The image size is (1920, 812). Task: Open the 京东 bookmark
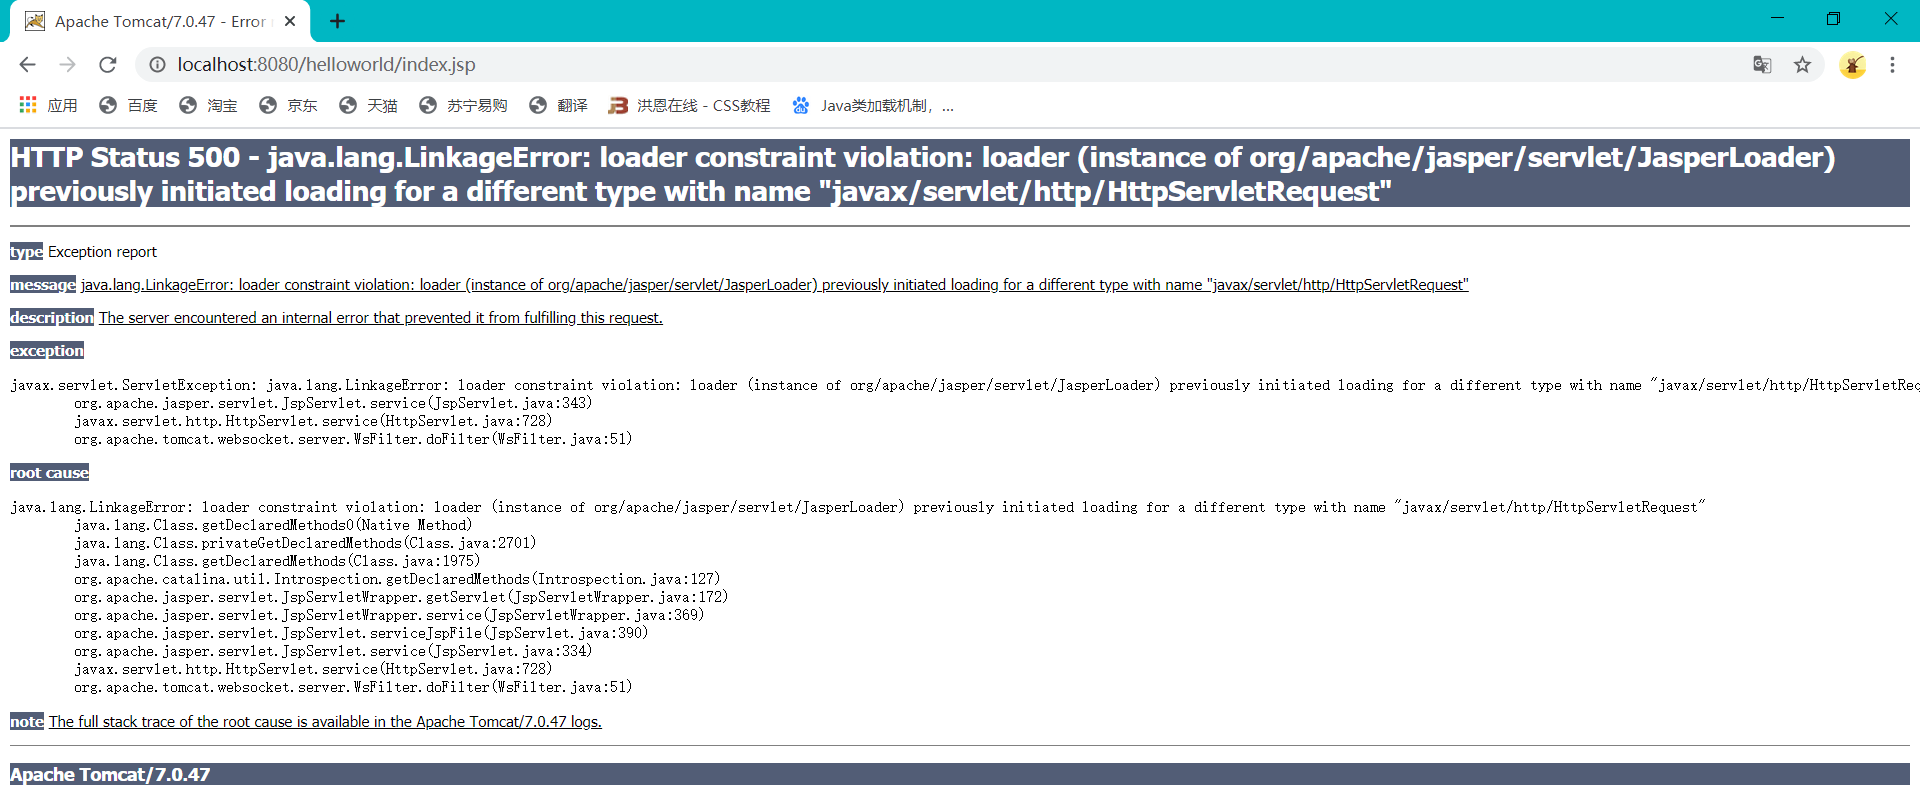point(288,105)
